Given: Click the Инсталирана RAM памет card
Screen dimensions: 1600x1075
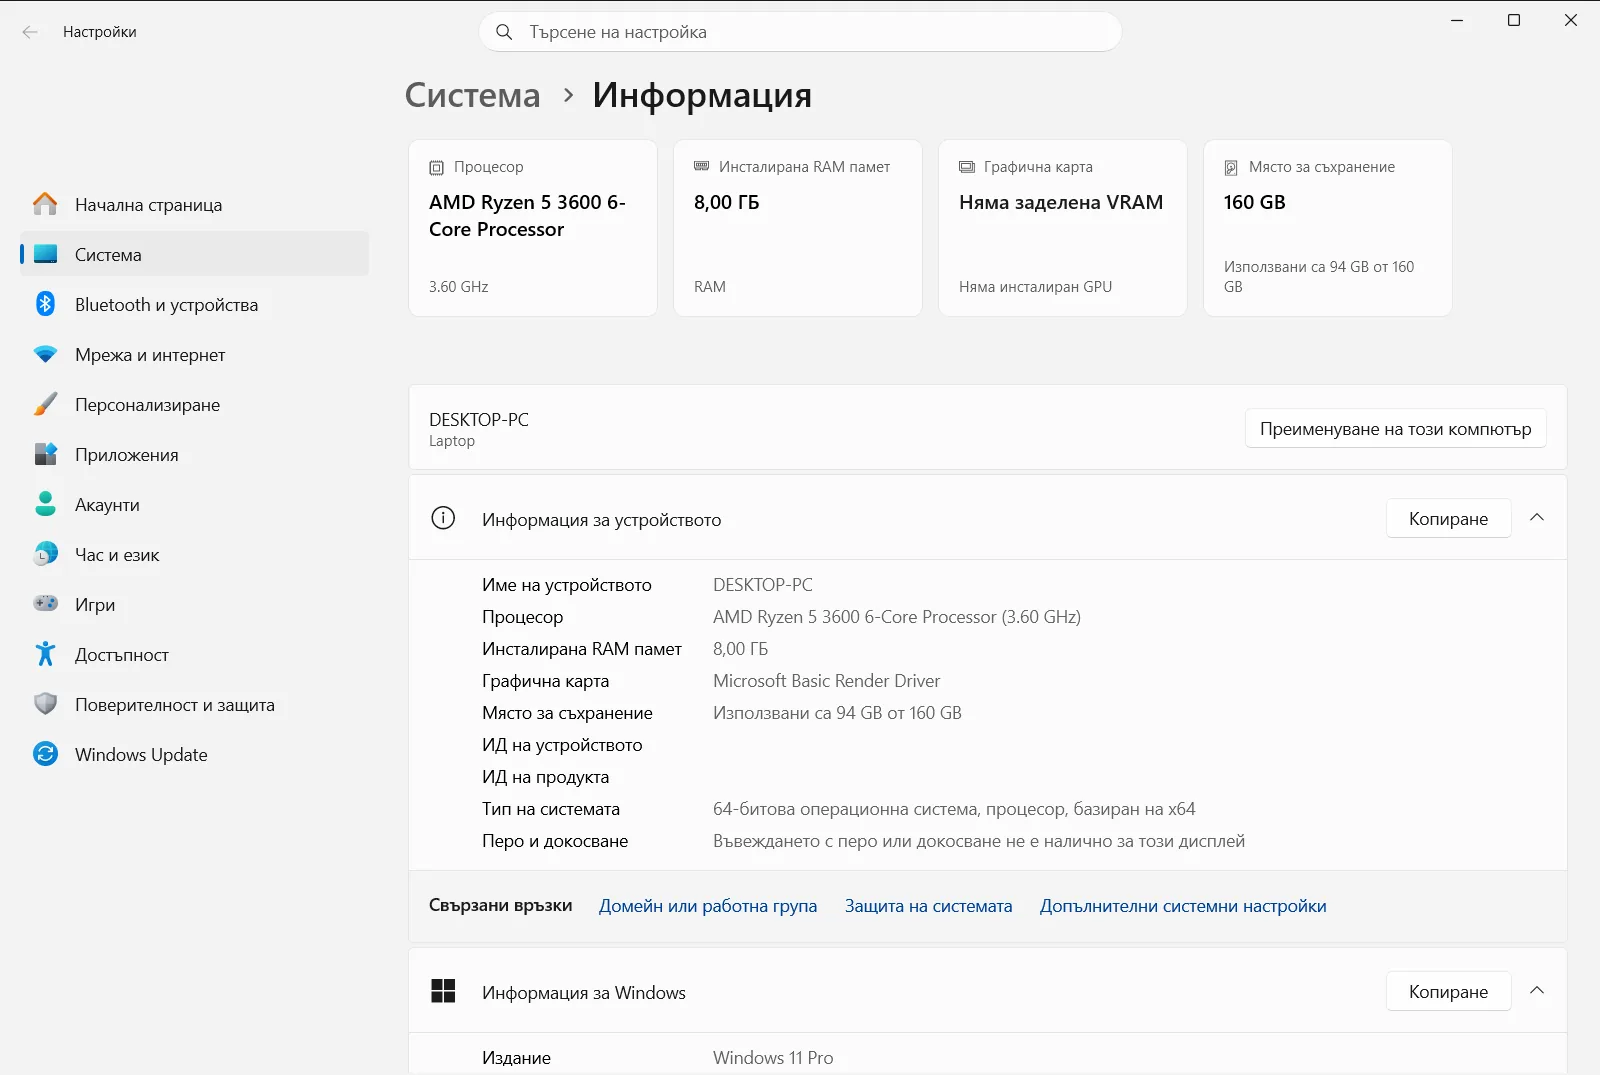Looking at the screenshot, I should pyautogui.click(x=798, y=228).
